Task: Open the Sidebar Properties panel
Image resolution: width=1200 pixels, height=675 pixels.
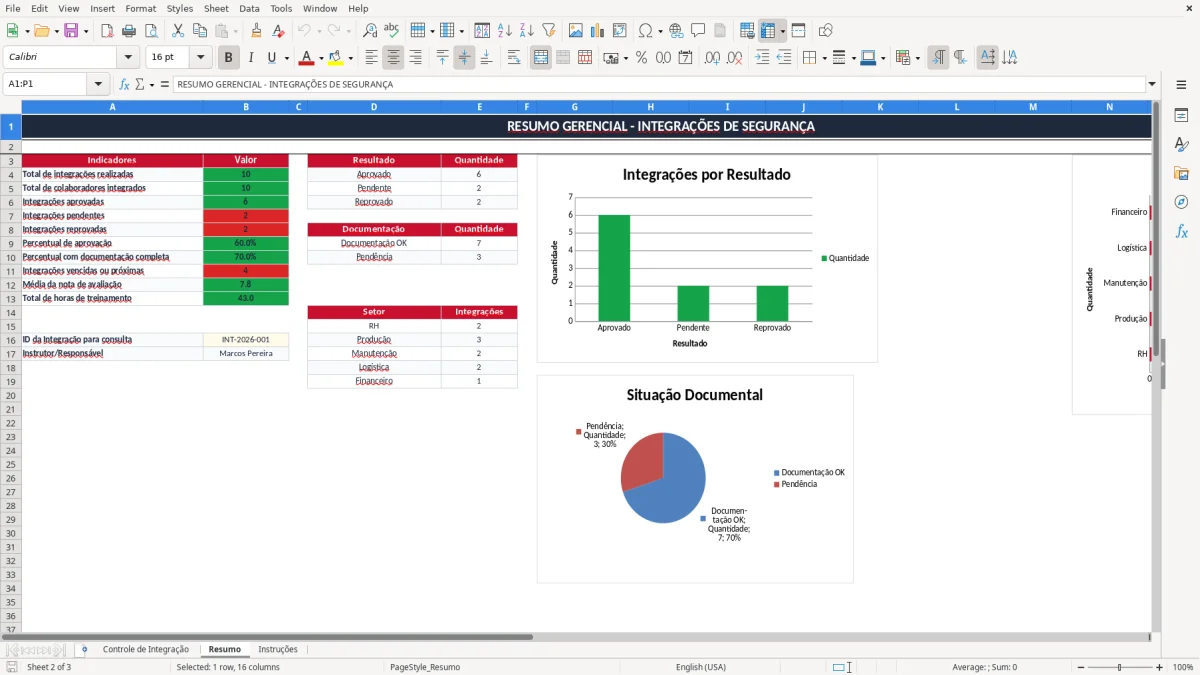Action: click(x=1181, y=116)
